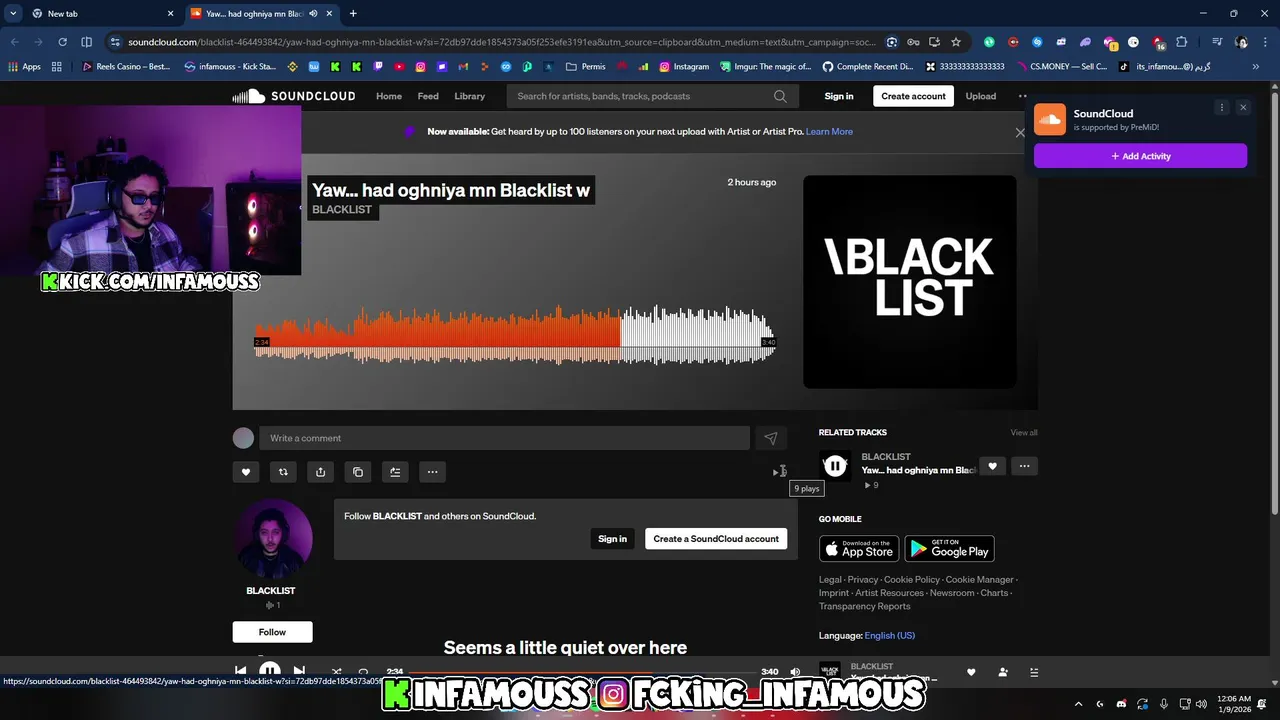Seek in the bottom player progress bar
Screen dimensions: 1280x720
click(x=581, y=672)
